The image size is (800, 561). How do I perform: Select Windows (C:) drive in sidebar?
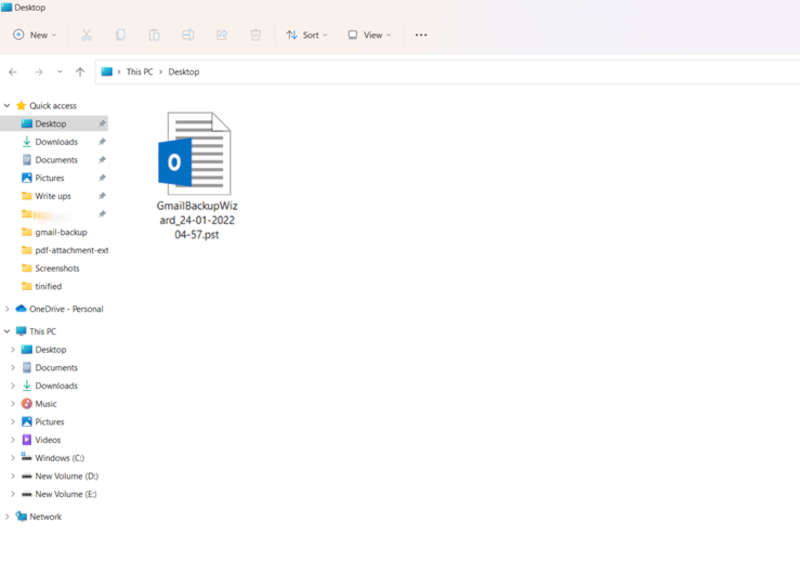59,458
